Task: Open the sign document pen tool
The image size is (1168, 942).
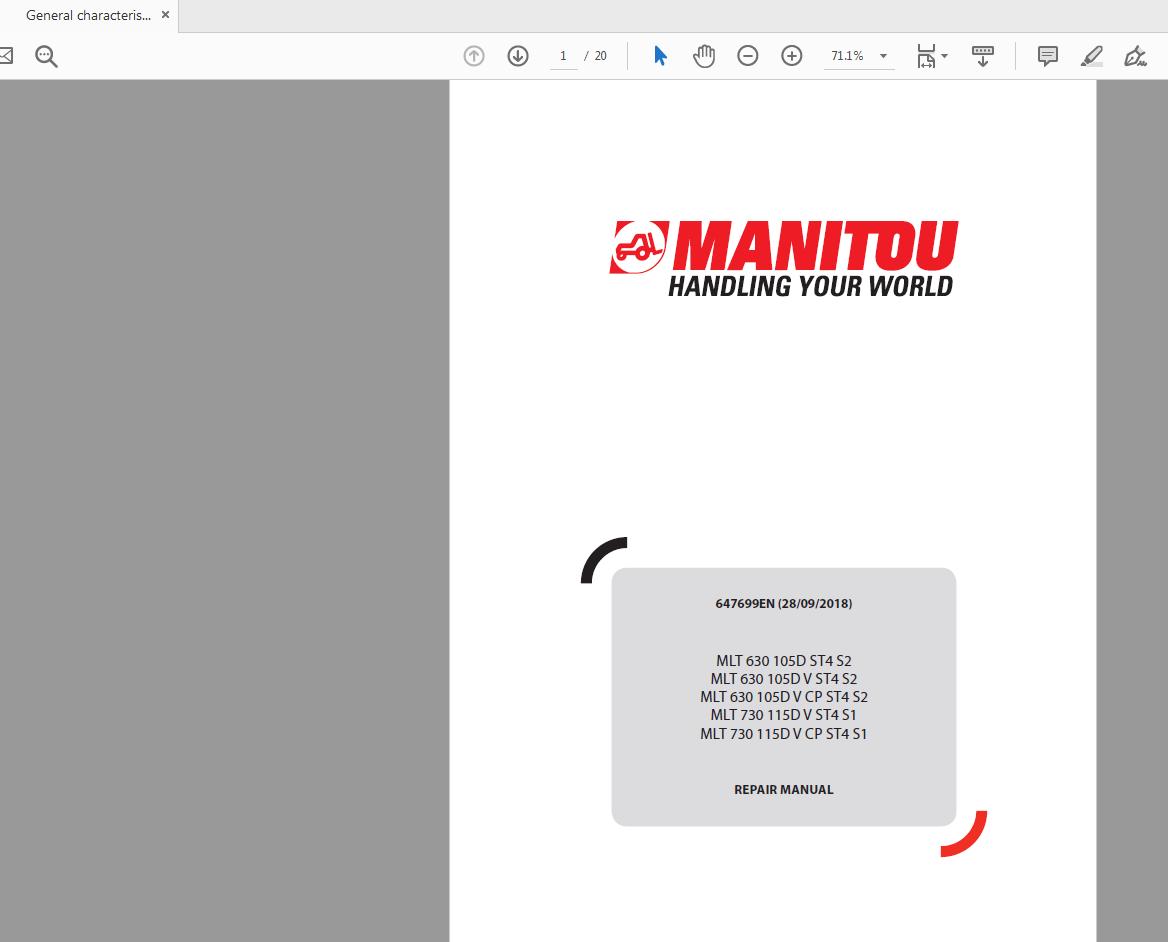Action: click(x=1135, y=56)
